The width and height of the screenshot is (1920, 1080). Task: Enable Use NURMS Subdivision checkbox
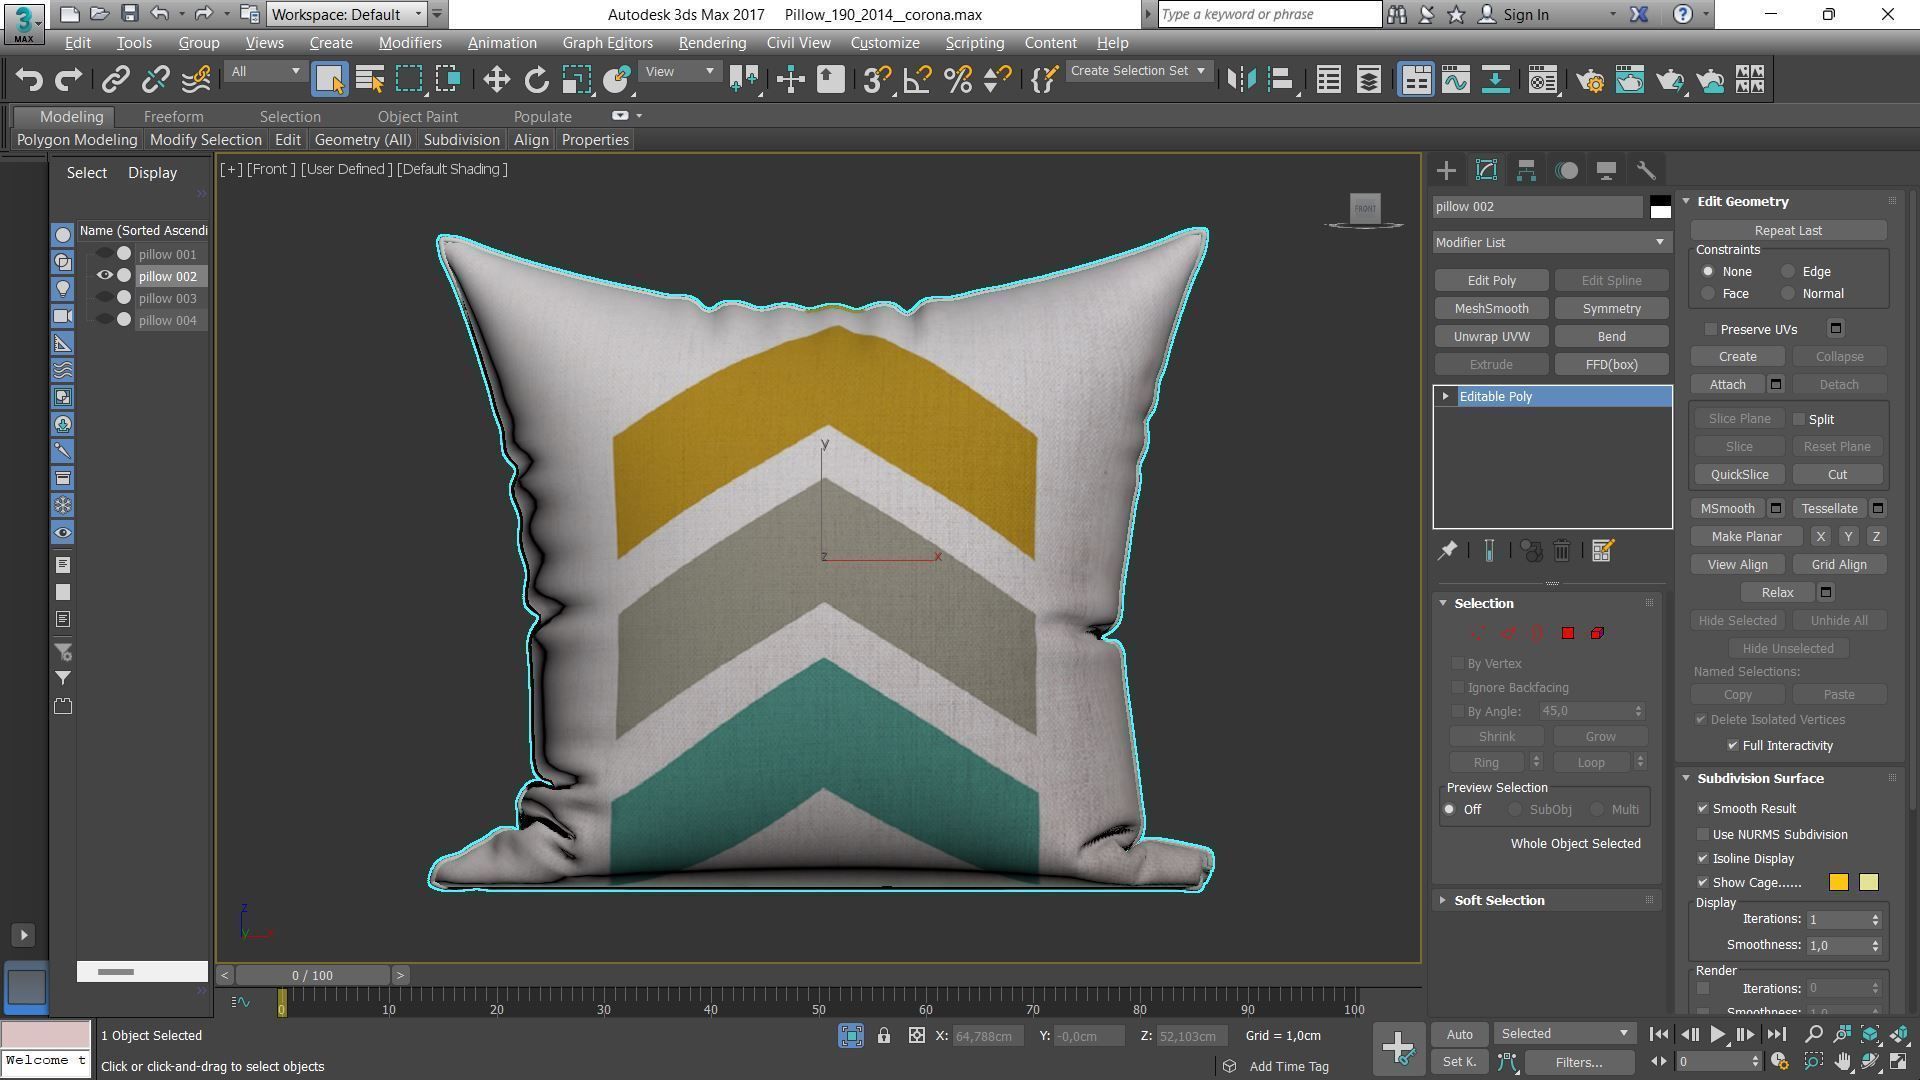click(1703, 834)
